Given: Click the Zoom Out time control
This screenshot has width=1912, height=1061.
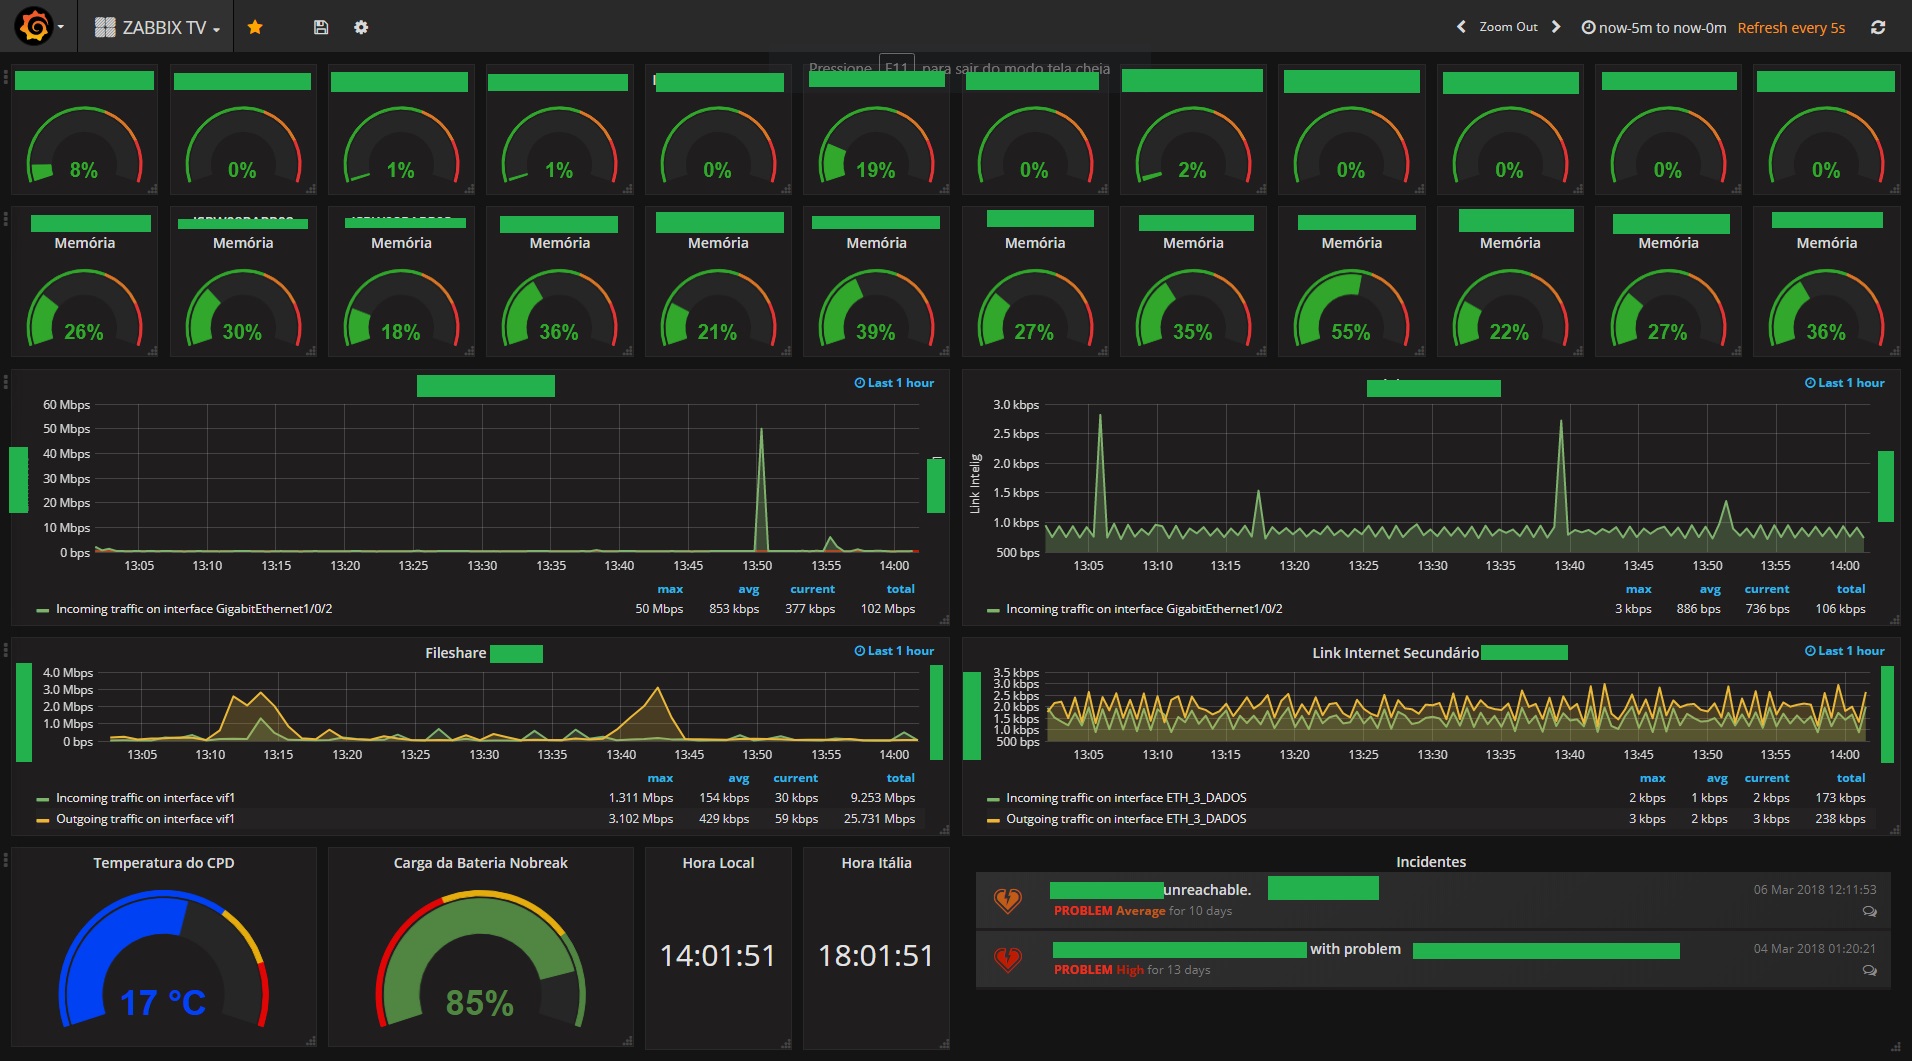Looking at the screenshot, I should [x=1508, y=27].
